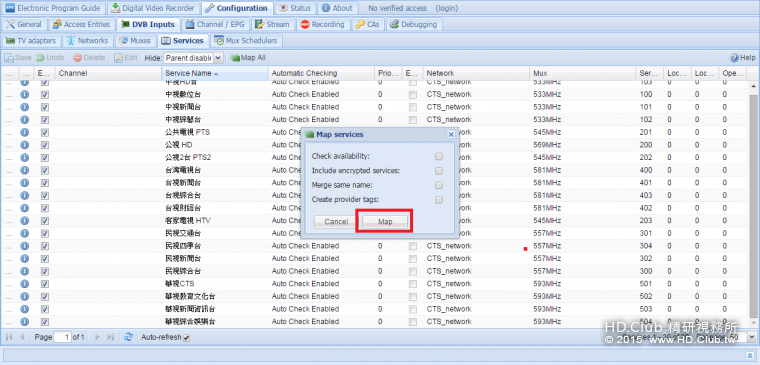Open info icon for 華視CTS row
This screenshot has height=365, width=760.
24,283
